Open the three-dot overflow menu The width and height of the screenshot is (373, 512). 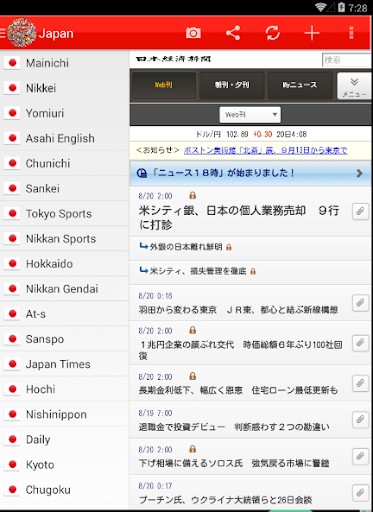(351, 33)
